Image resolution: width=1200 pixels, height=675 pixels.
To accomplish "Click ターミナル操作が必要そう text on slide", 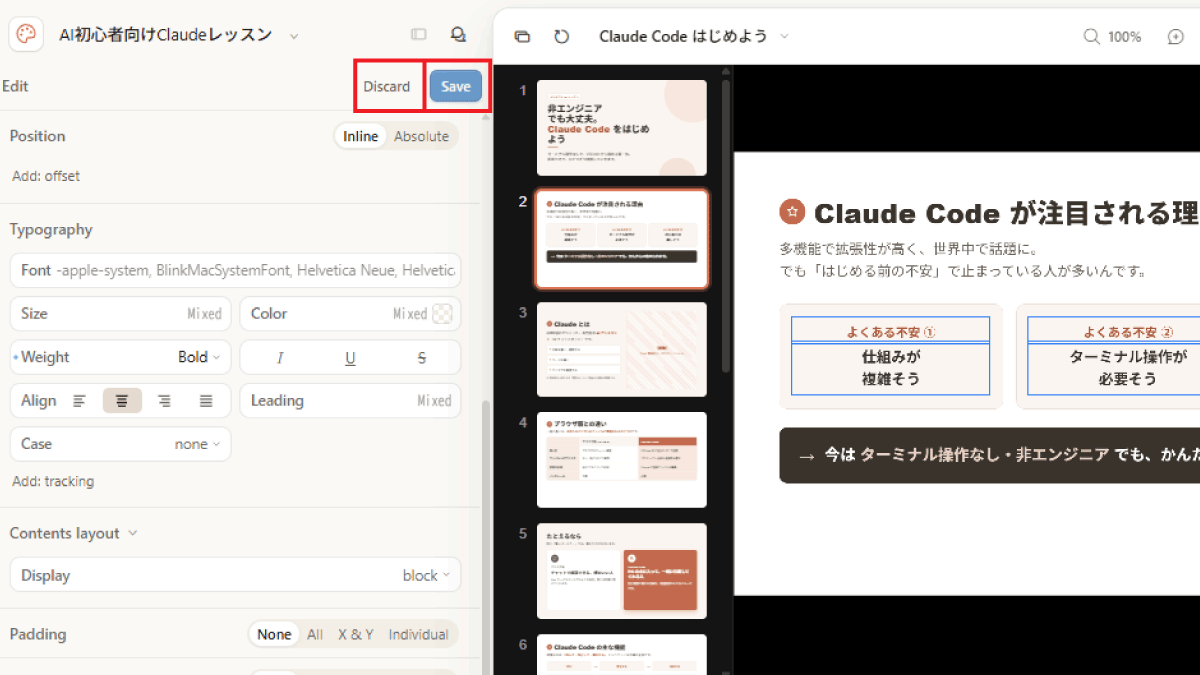I will pos(1127,368).
